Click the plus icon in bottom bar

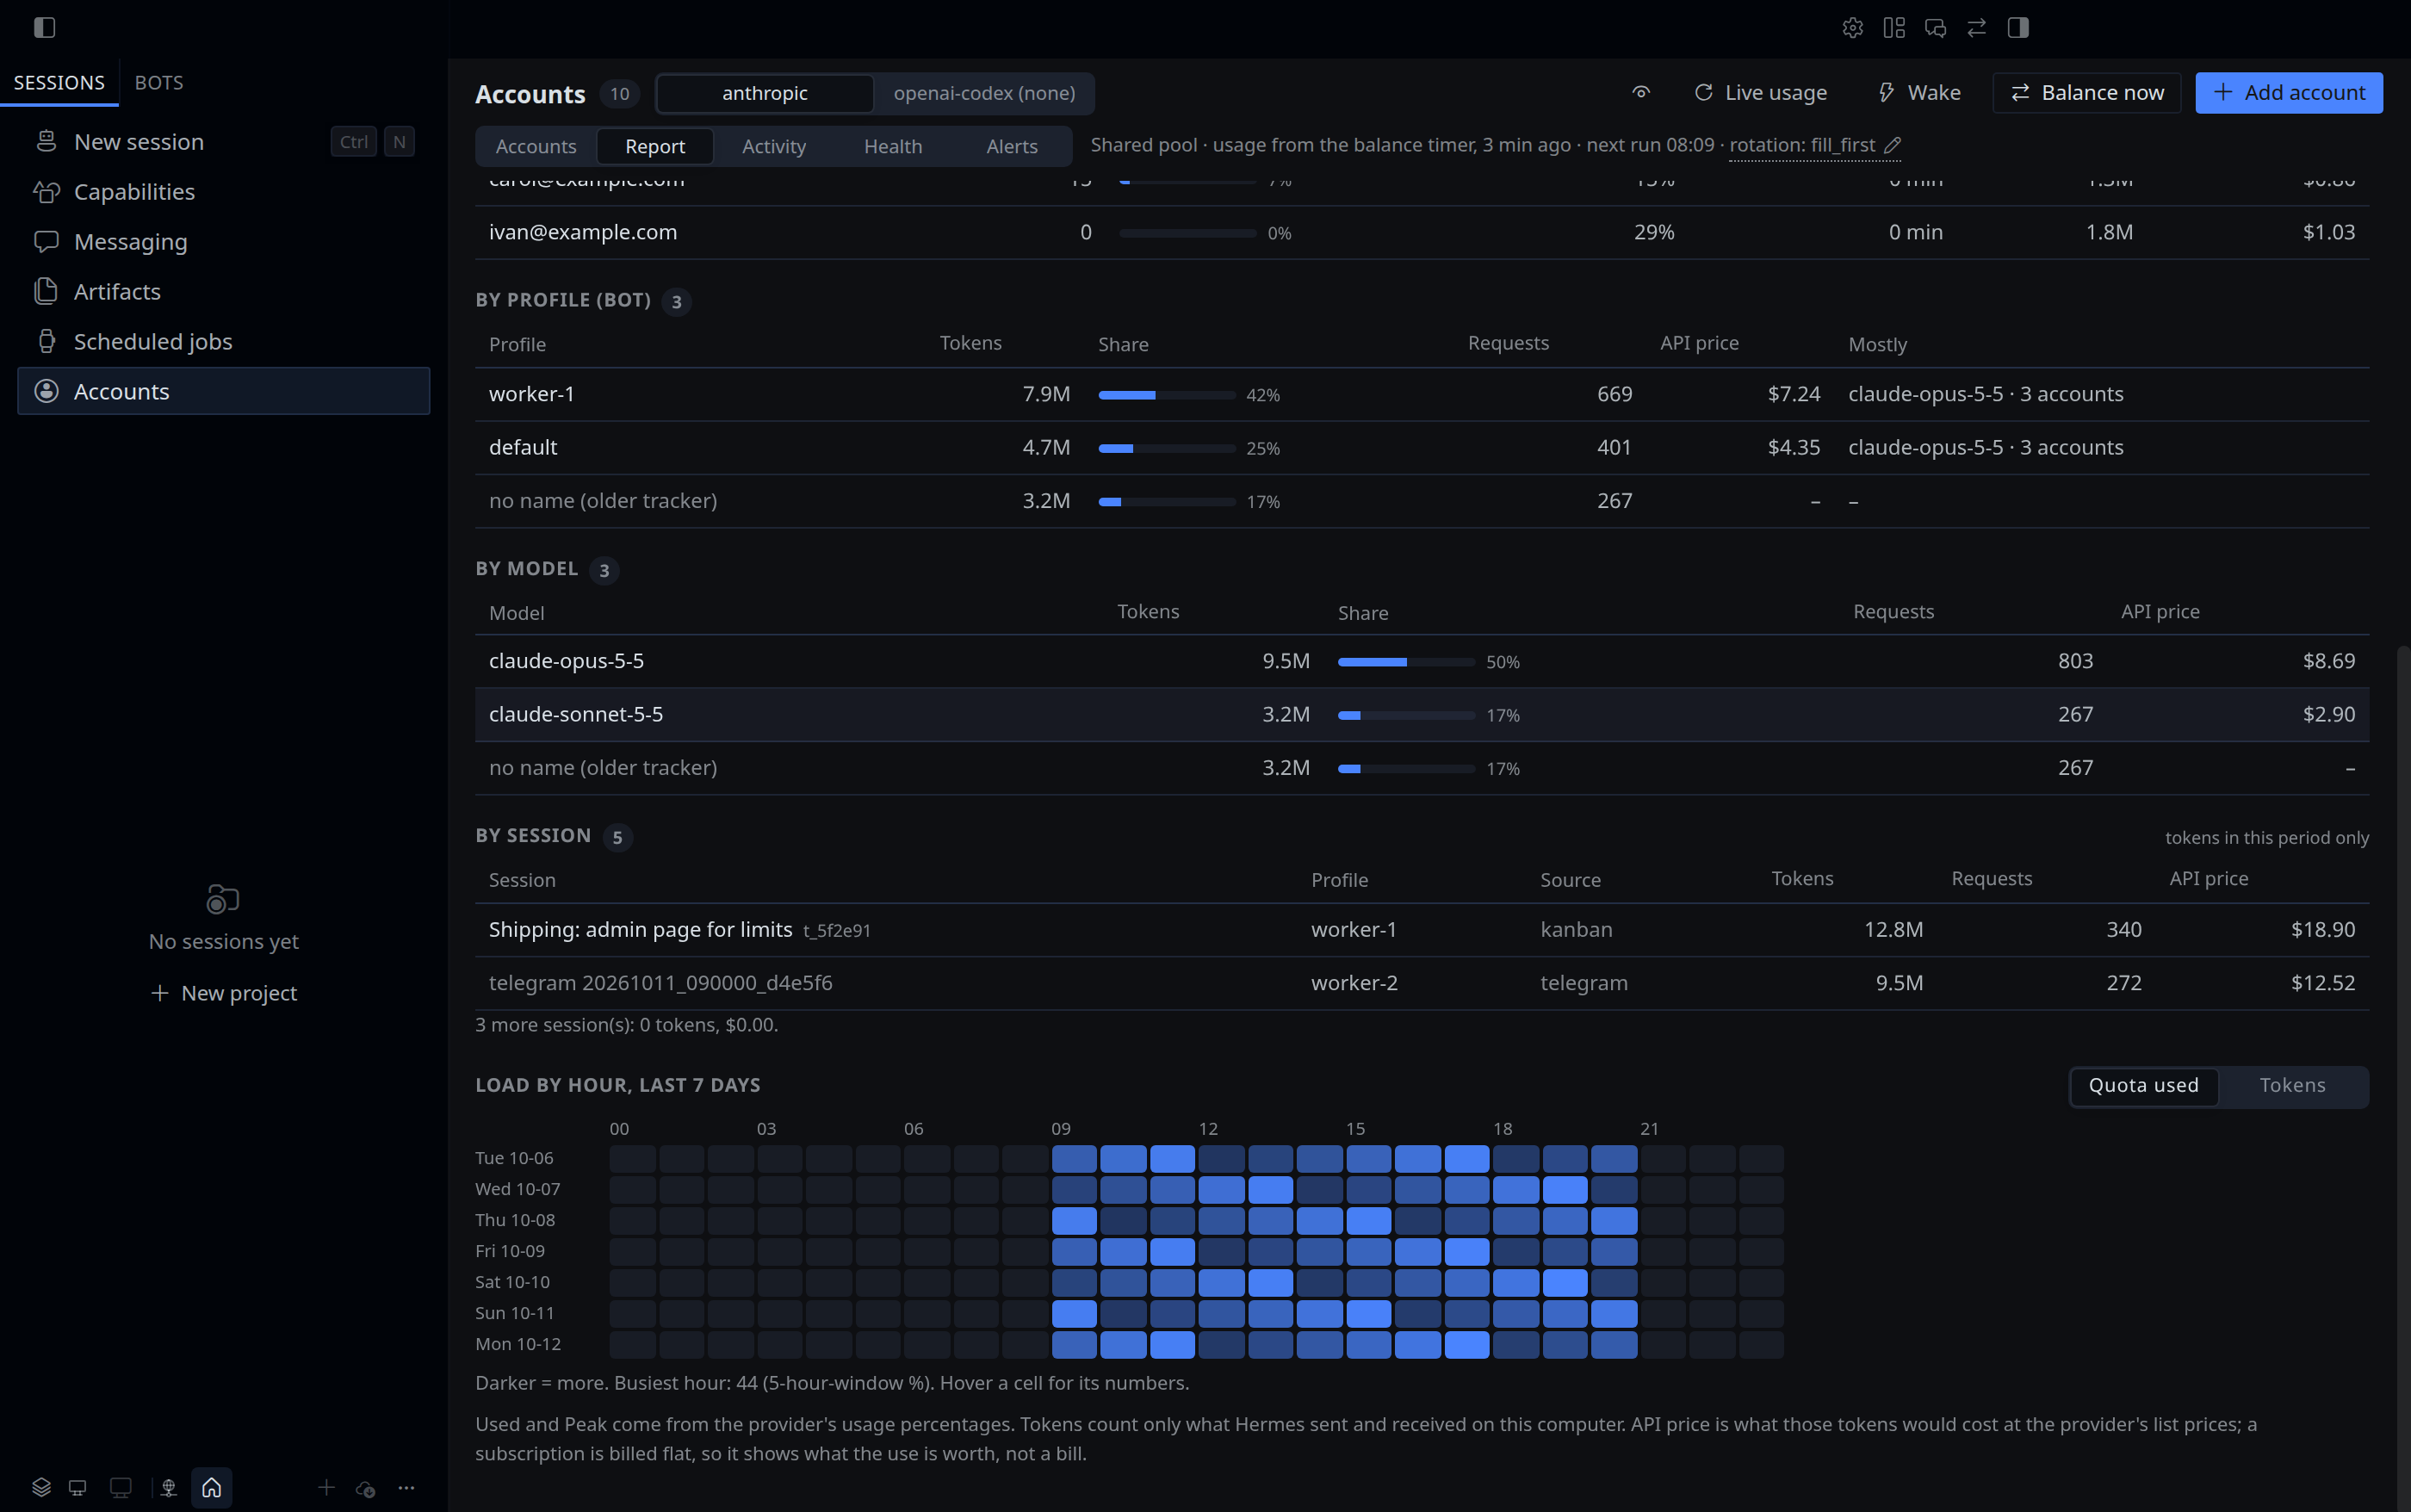pos(326,1487)
